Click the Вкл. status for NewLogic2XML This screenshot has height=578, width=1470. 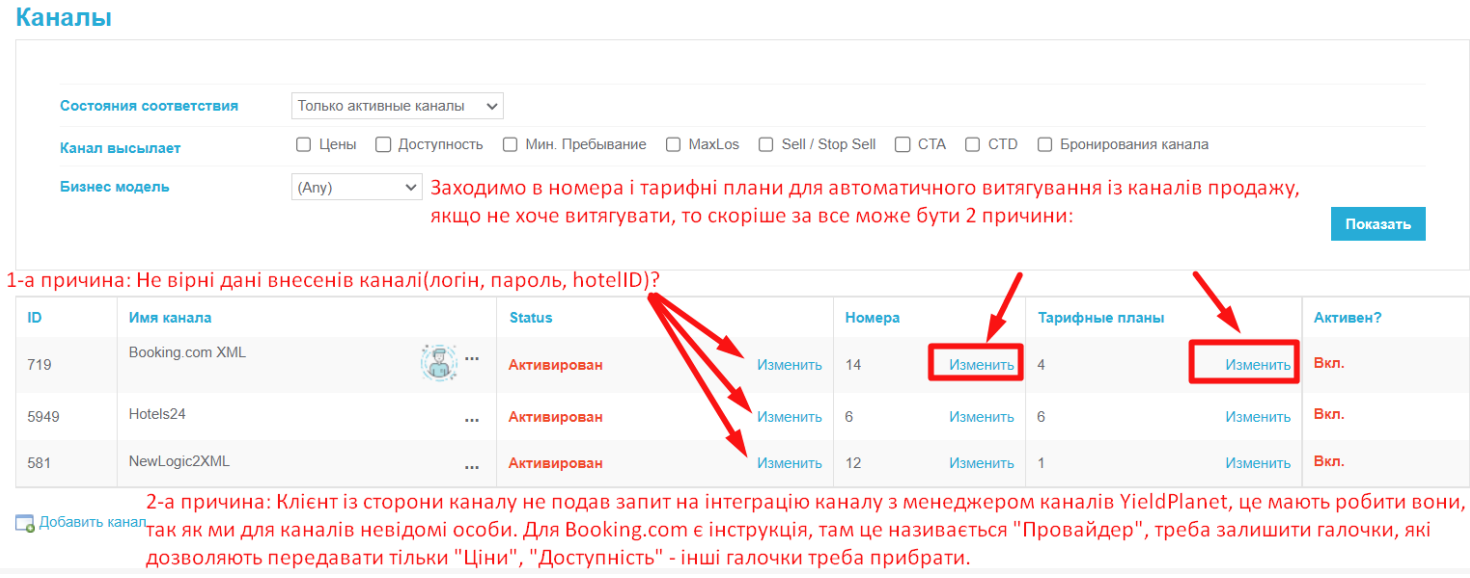pos(1328,462)
